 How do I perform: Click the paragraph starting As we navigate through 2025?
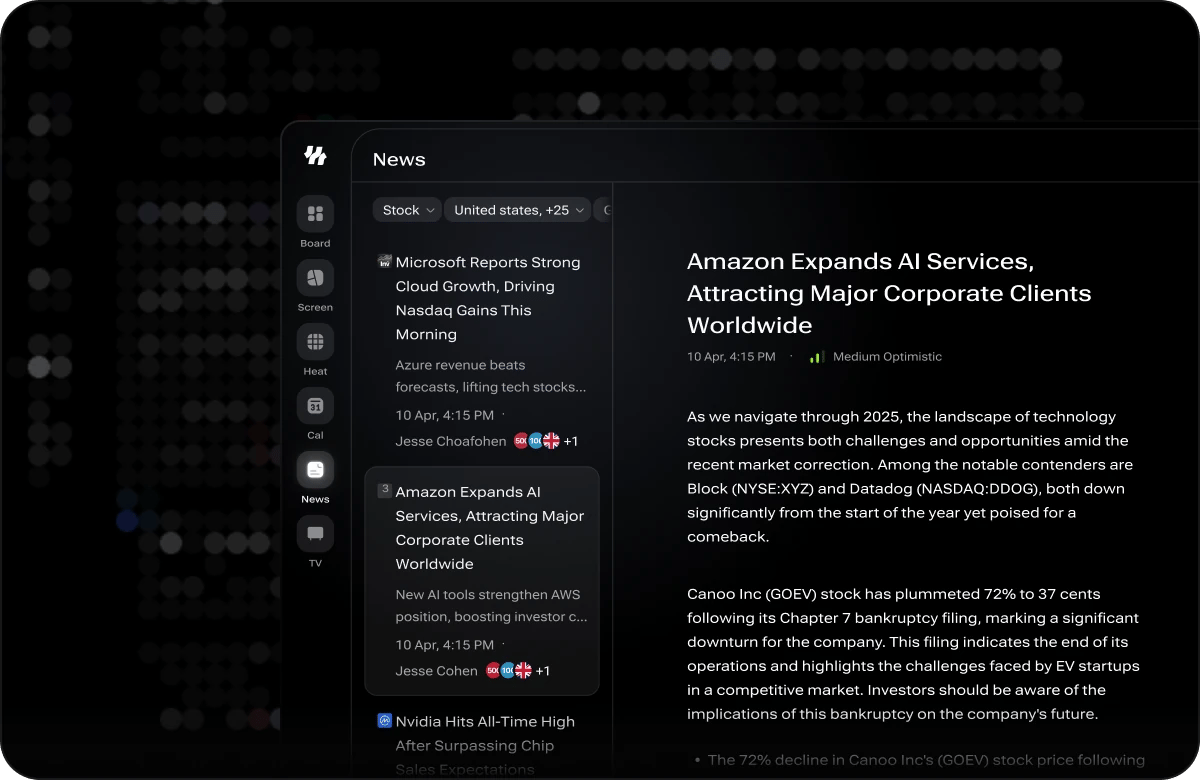click(x=909, y=477)
